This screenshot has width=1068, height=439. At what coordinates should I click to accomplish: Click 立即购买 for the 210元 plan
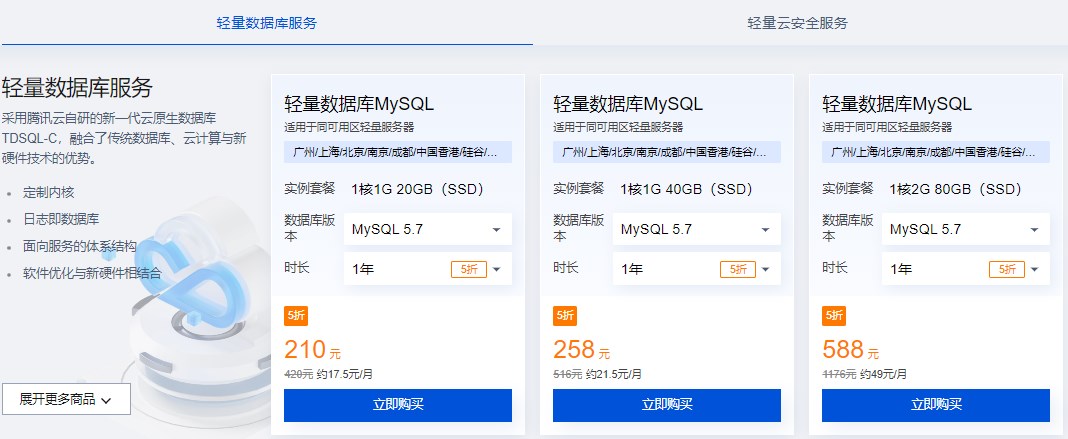click(398, 405)
